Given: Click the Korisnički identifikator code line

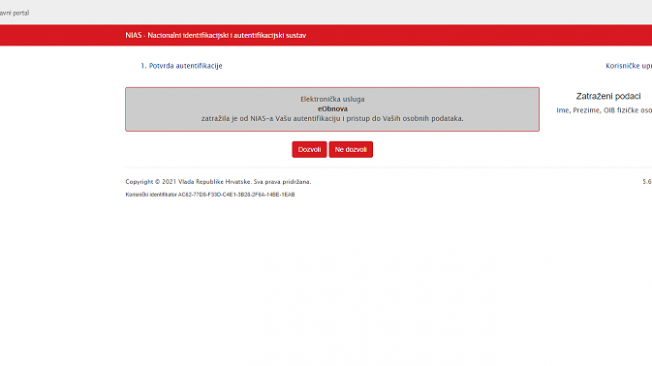Looking at the screenshot, I should coord(210,194).
